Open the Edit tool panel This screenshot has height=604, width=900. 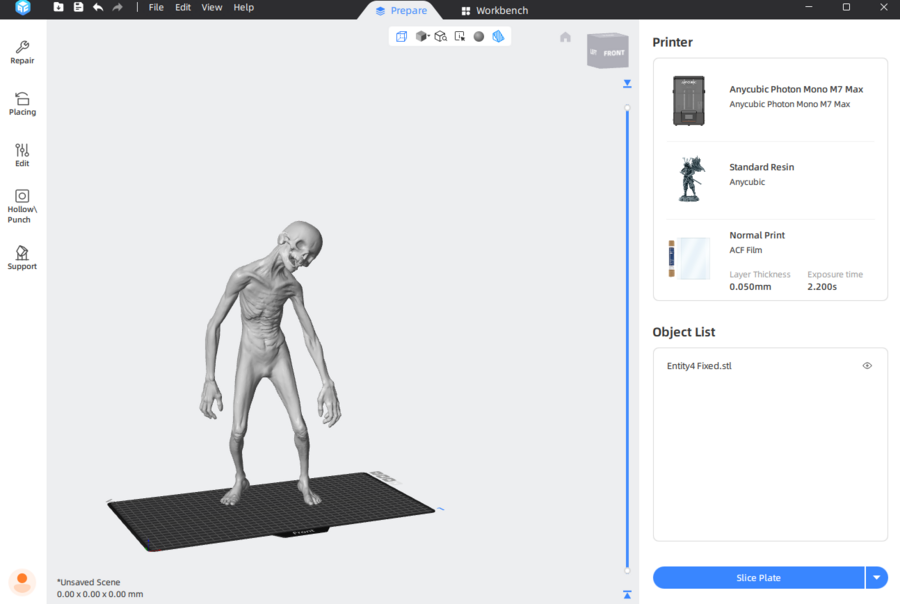pos(22,154)
